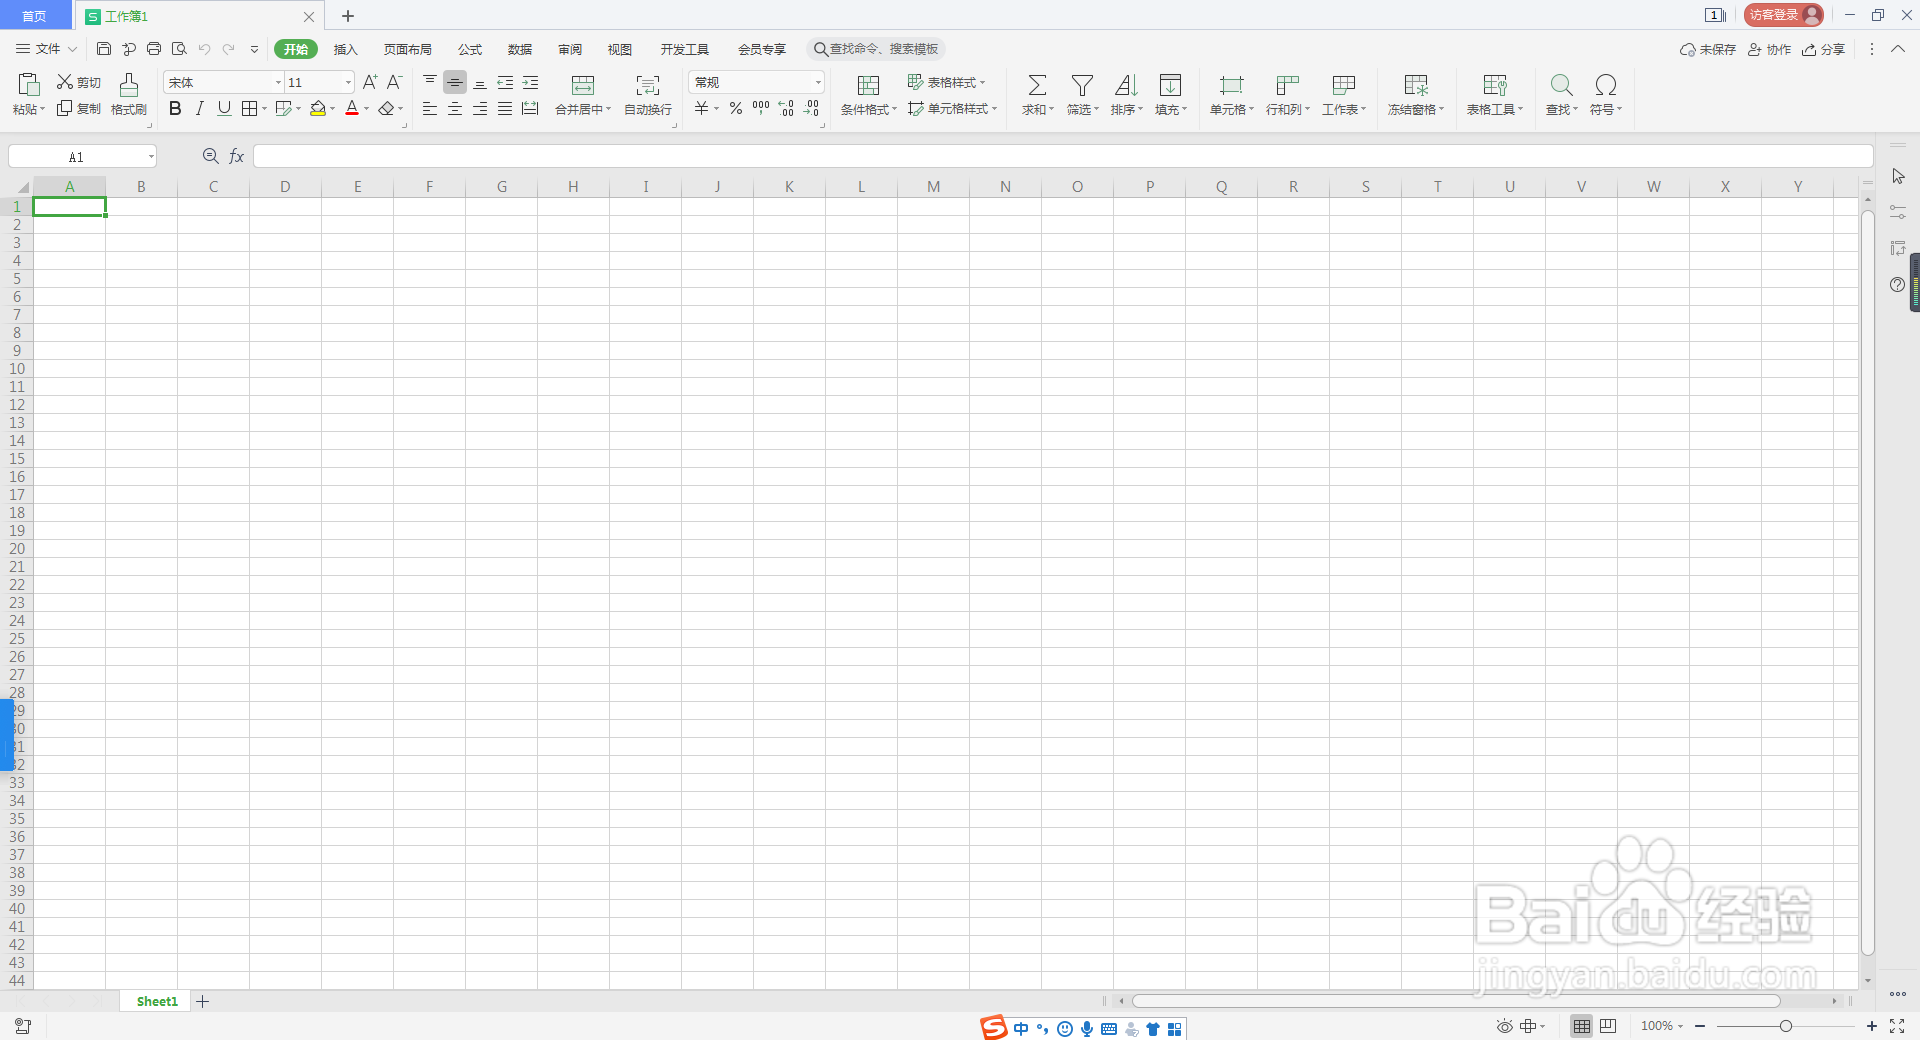Click the zoom slider handle
The width and height of the screenshot is (1920, 1040).
tap(1786, 1026)
